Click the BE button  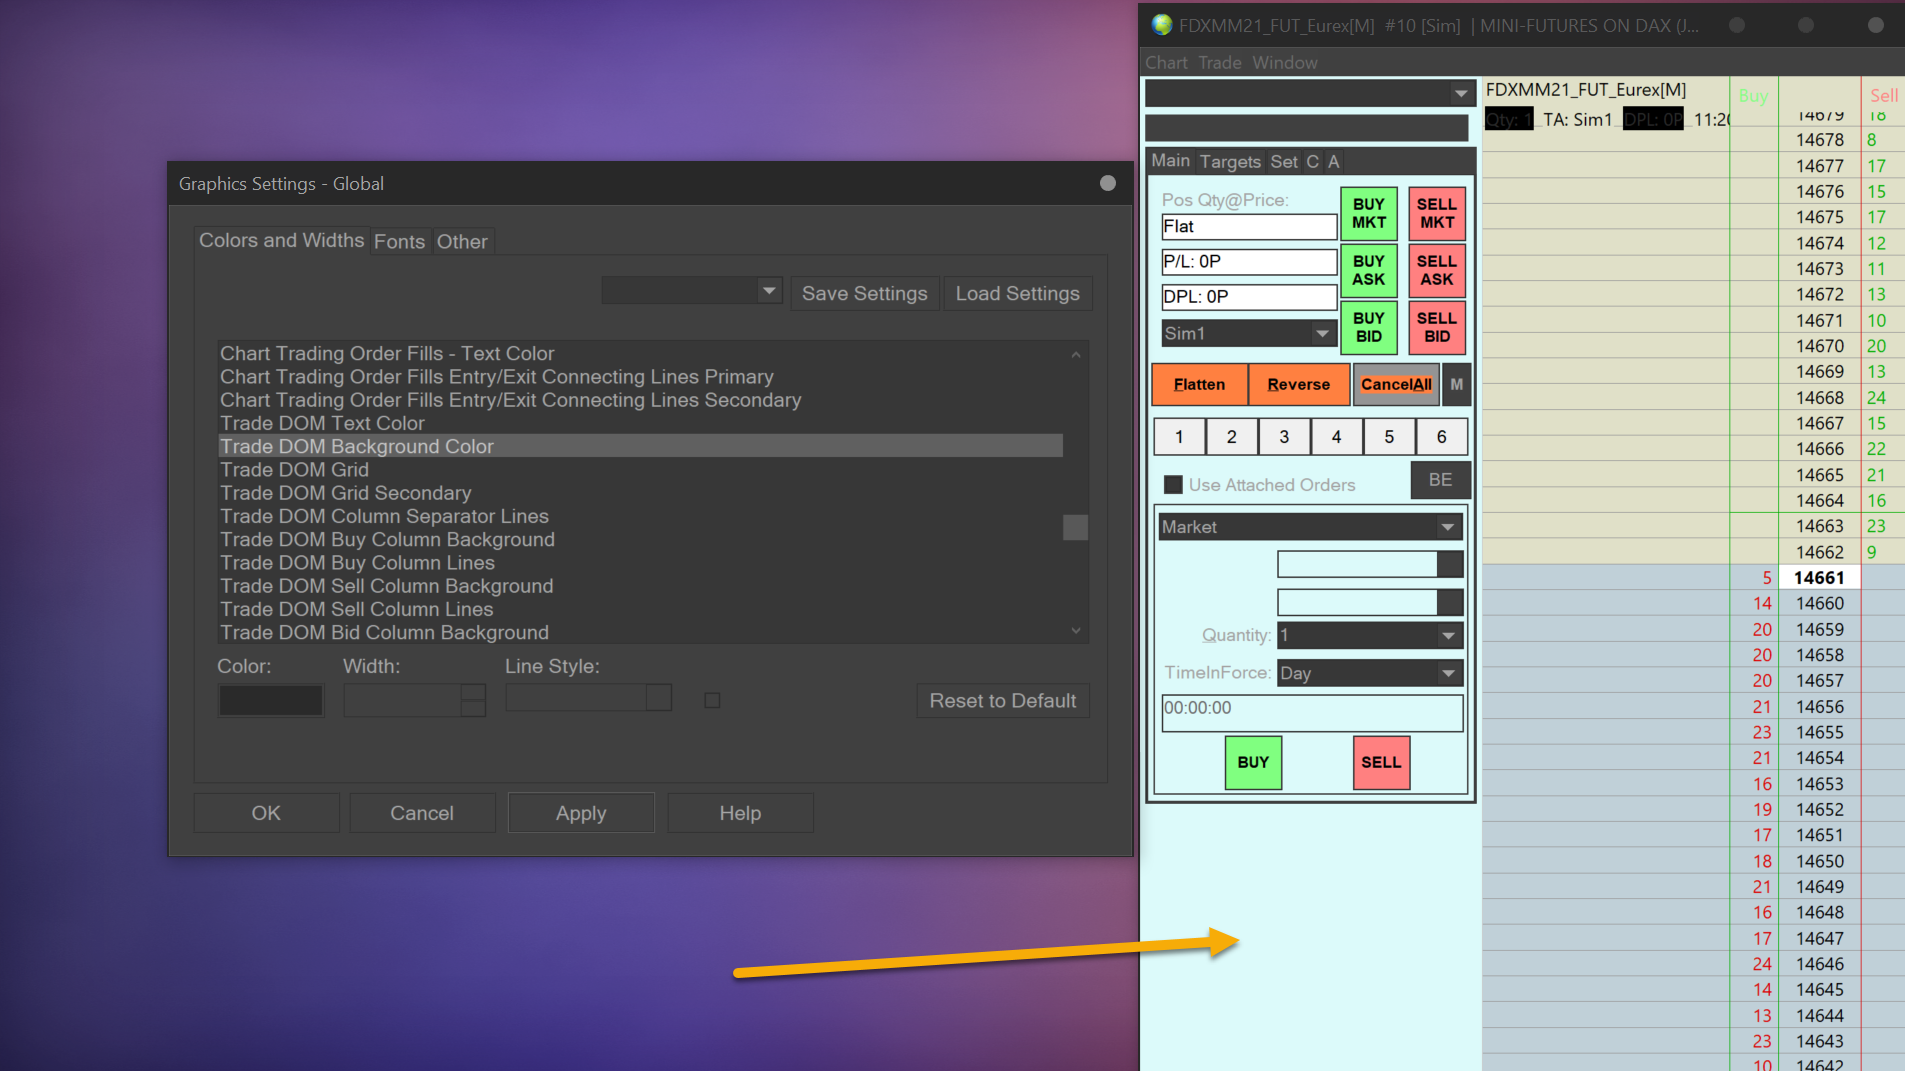[x=1440, y=480]
